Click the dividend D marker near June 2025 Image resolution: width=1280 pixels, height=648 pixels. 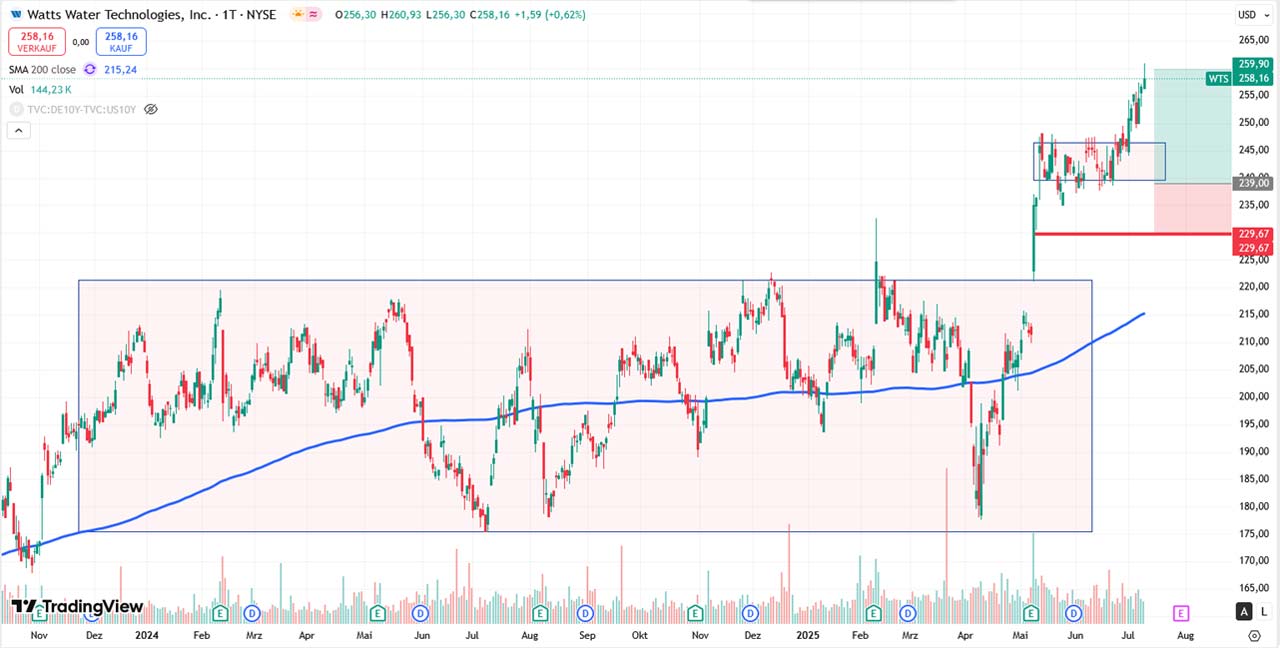pos(1074,612)
